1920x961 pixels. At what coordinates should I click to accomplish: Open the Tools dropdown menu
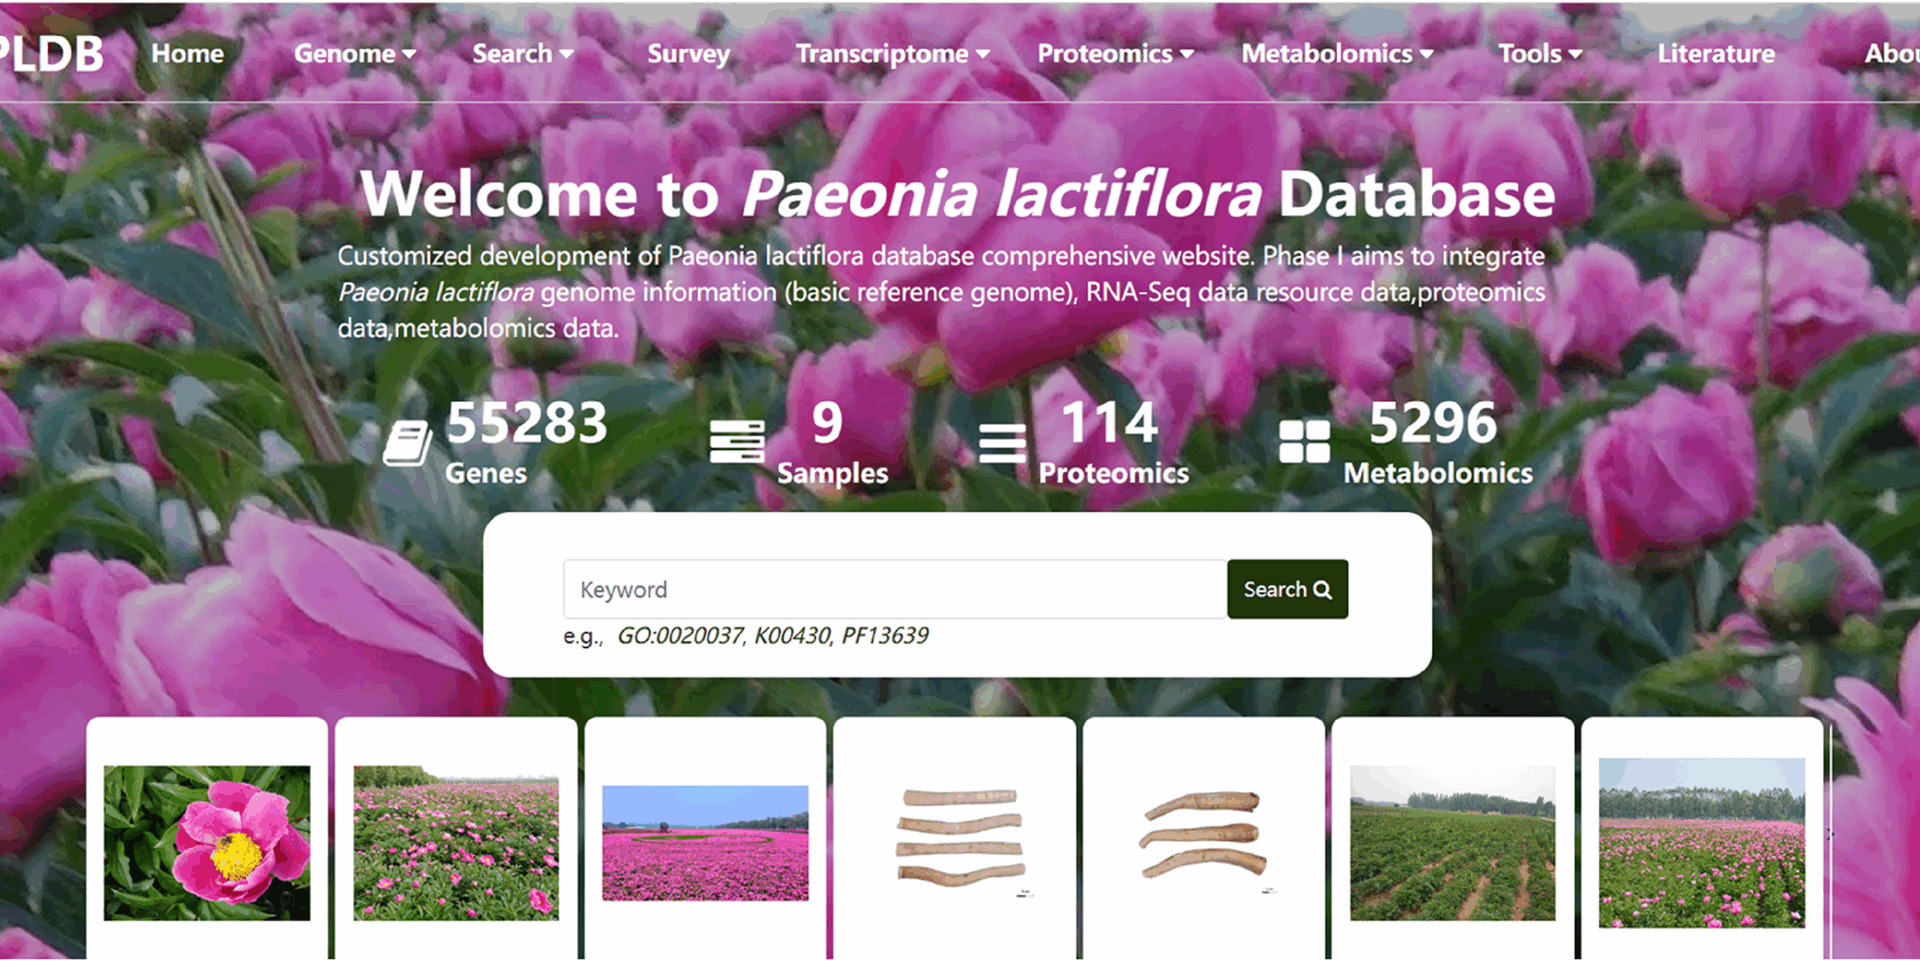pyautogui.click(x=1539, y=54)
